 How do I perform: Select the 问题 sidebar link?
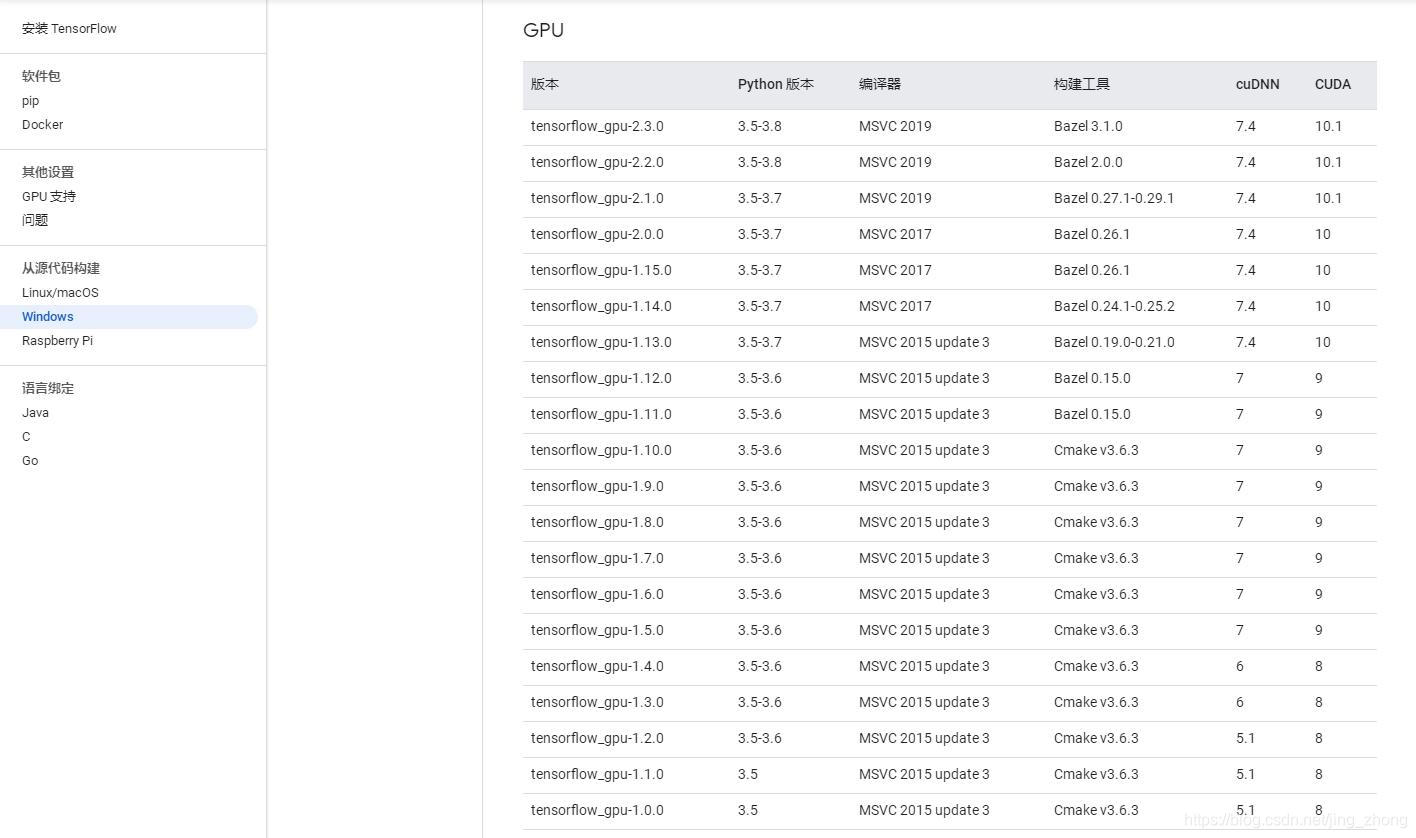pyautogui.click(x=35, y=221)
